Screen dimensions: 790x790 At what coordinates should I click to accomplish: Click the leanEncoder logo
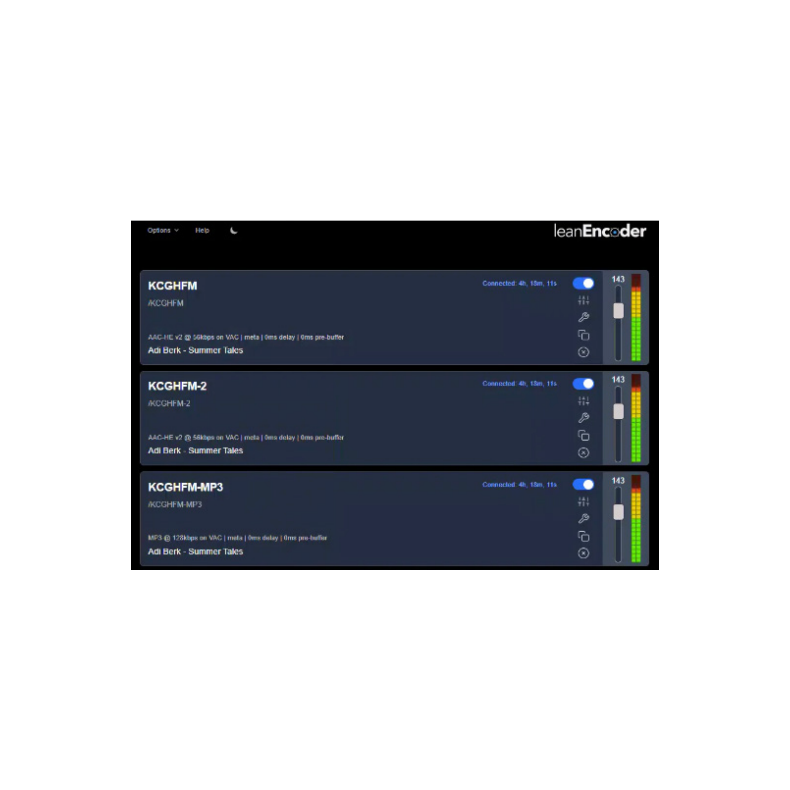(600, 231)
